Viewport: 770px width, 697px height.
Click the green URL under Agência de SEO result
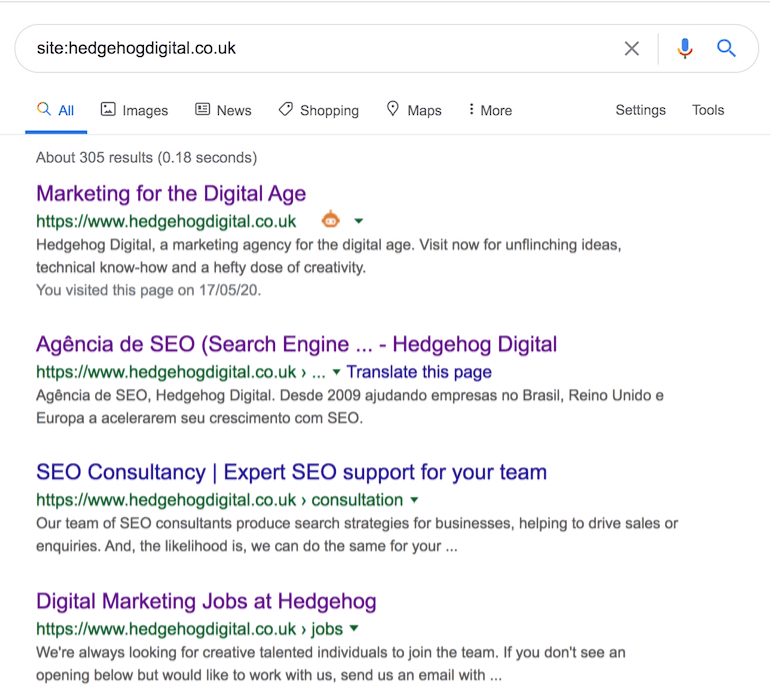coord(181,372)
